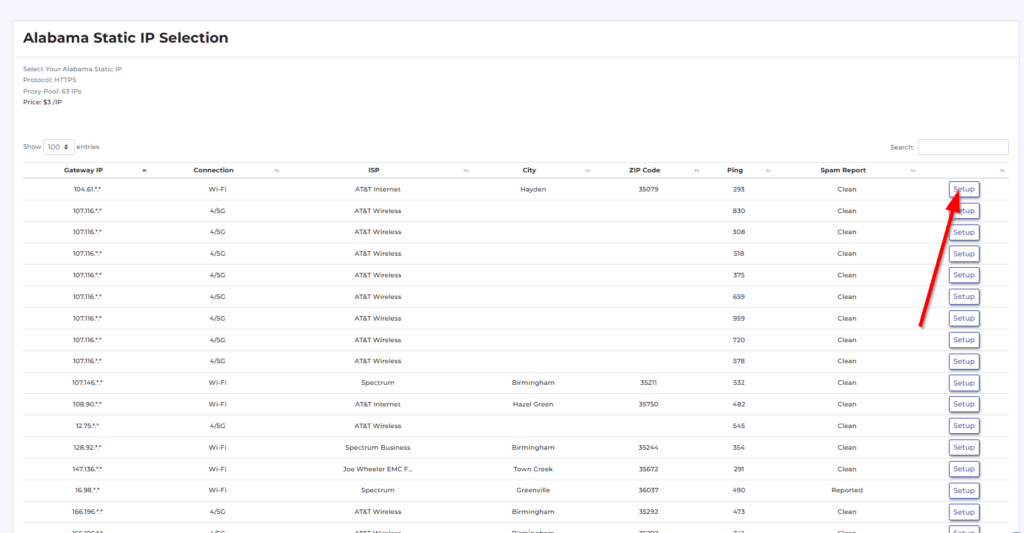Click Setup for the row with ping 830

964,211
